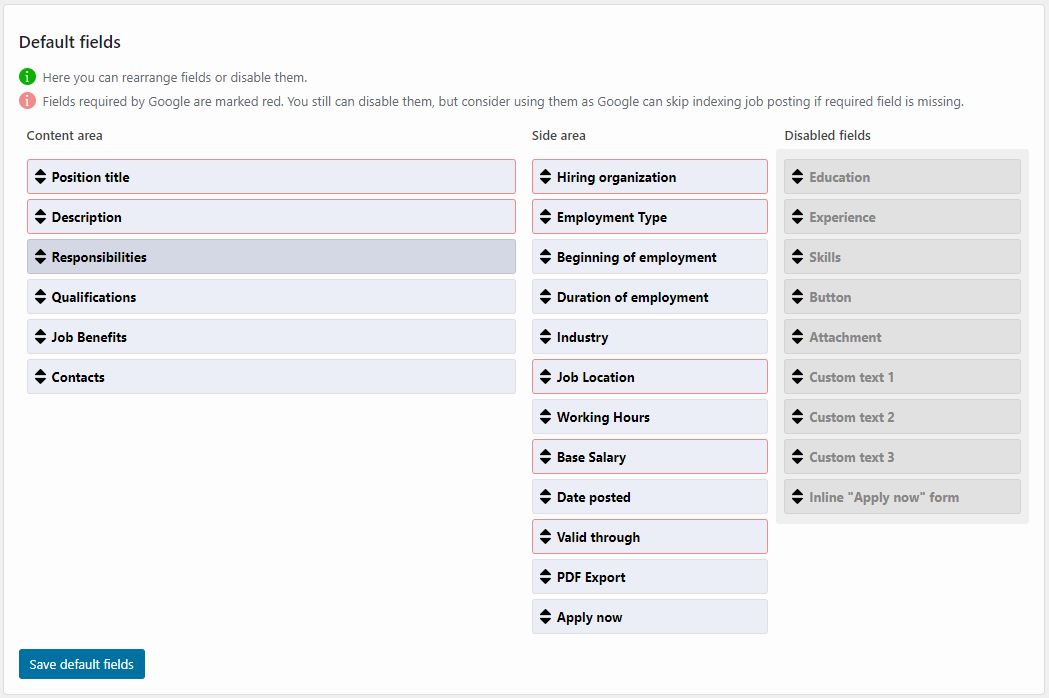This screenshot has height=698, width=1049.
Task: Select the Duration of employment field label
Action: (632, 298)
